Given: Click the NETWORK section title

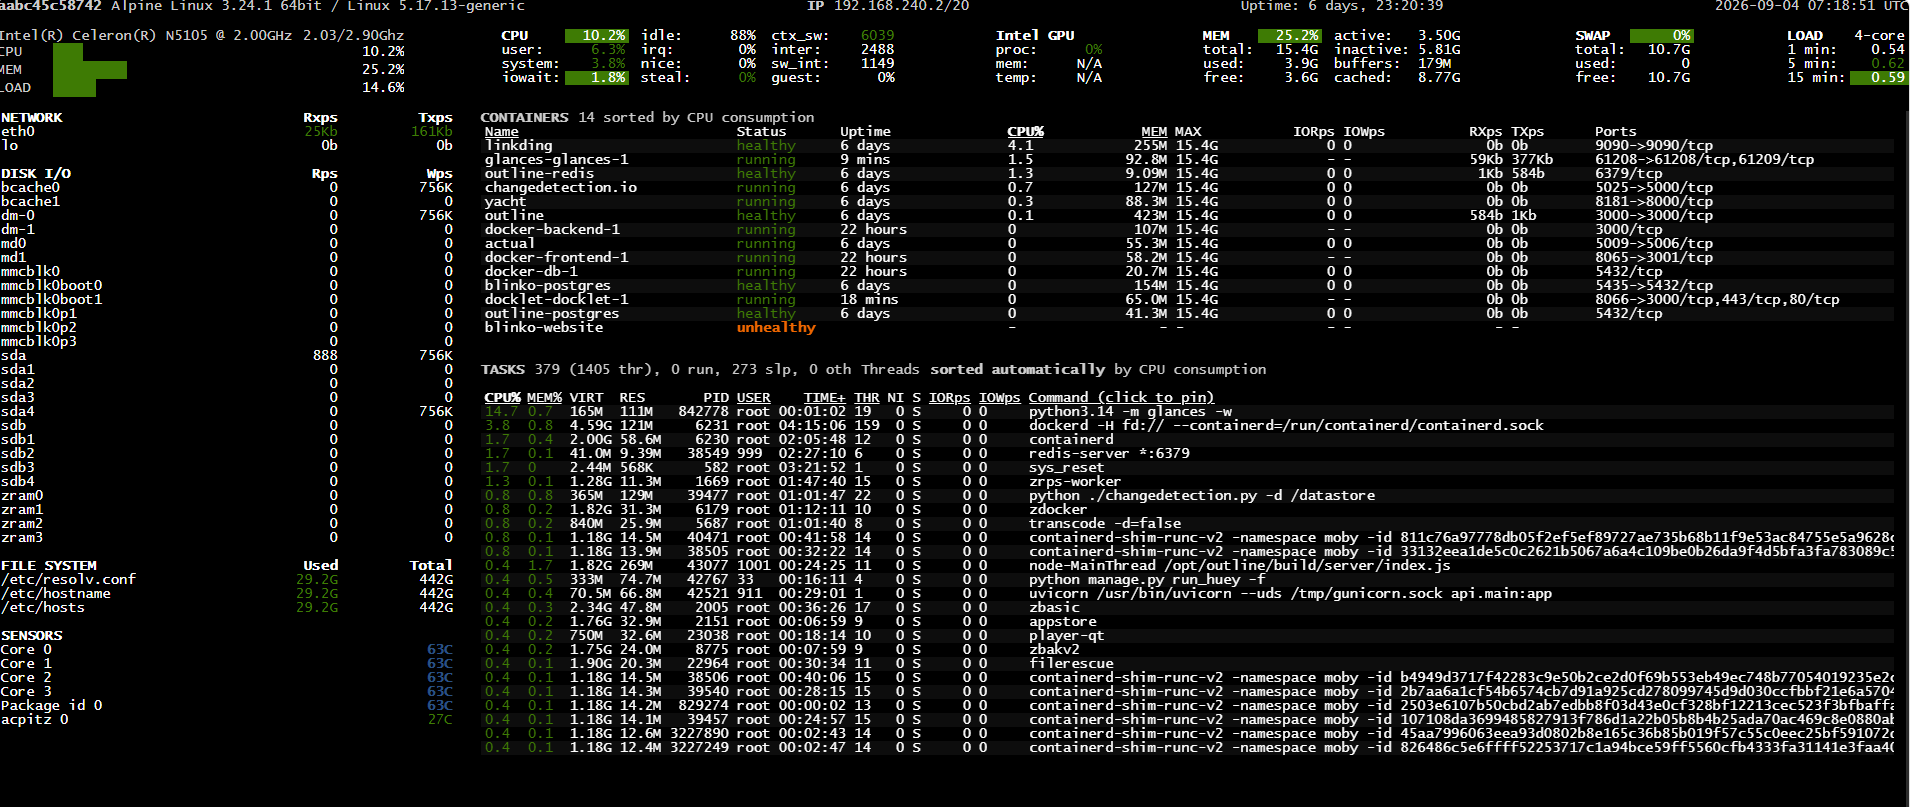Looking at the screenshot, I should [32, 117].
